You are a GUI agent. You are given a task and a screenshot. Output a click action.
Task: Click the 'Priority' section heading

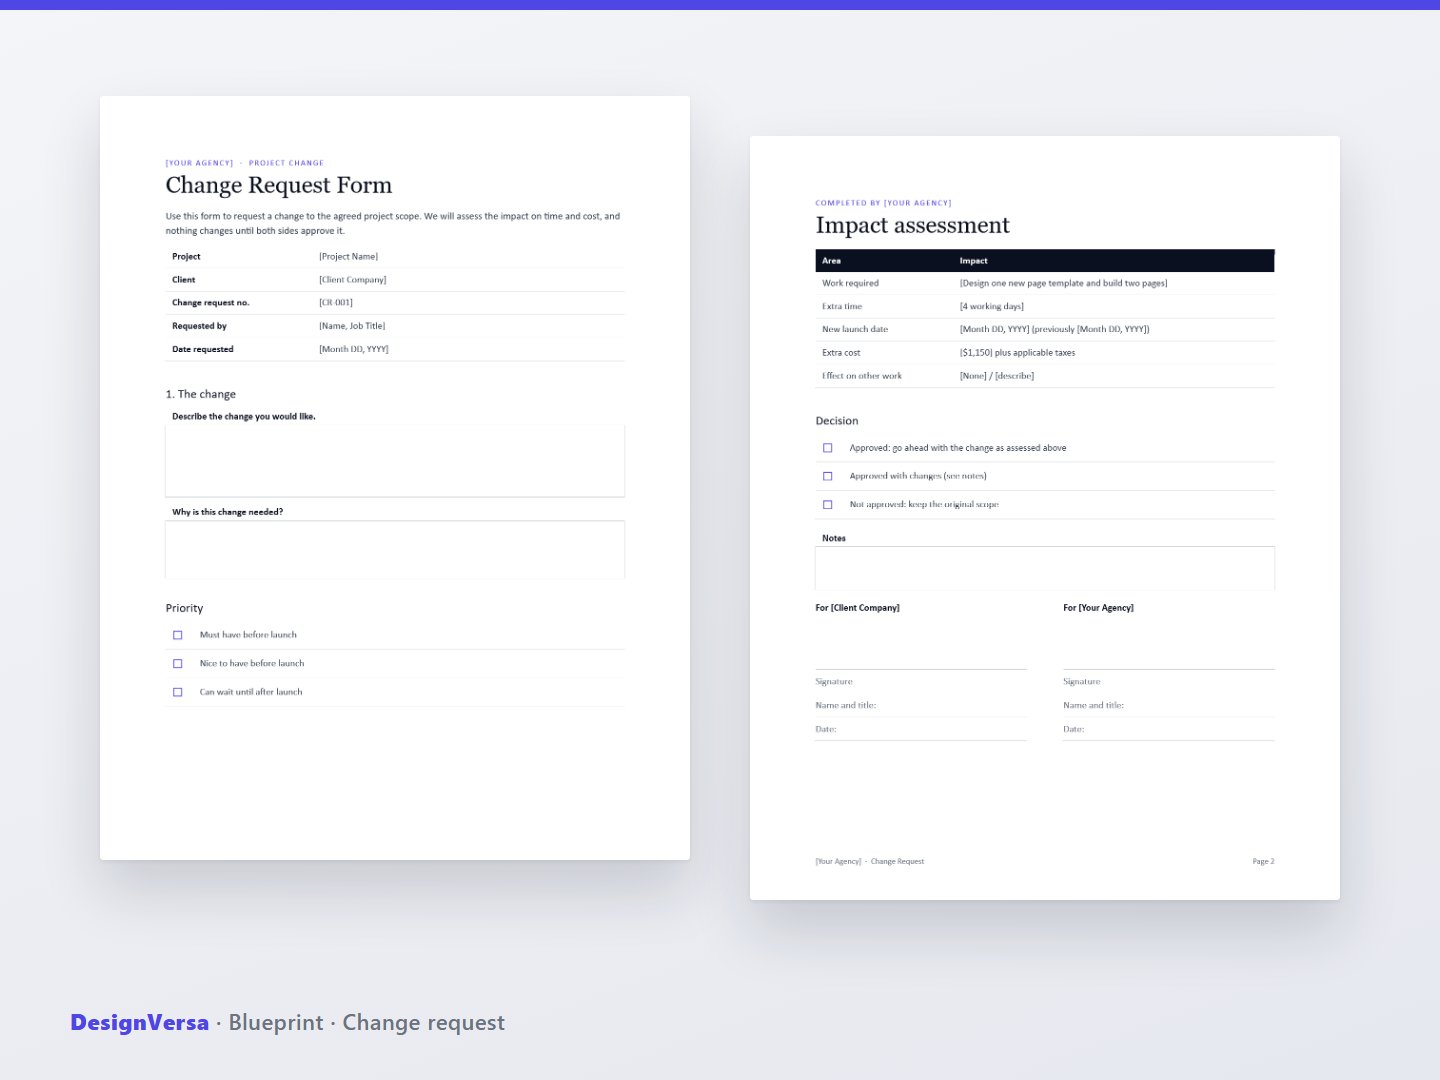(x=184, y=608)
